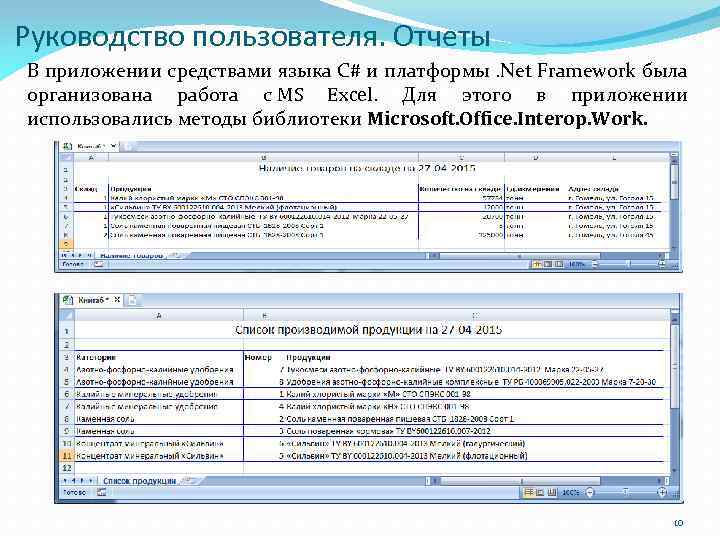Open new document icon beside lower Книга6 tab
This screenshot has width=720, height=540.
click(x=132, y=300)
